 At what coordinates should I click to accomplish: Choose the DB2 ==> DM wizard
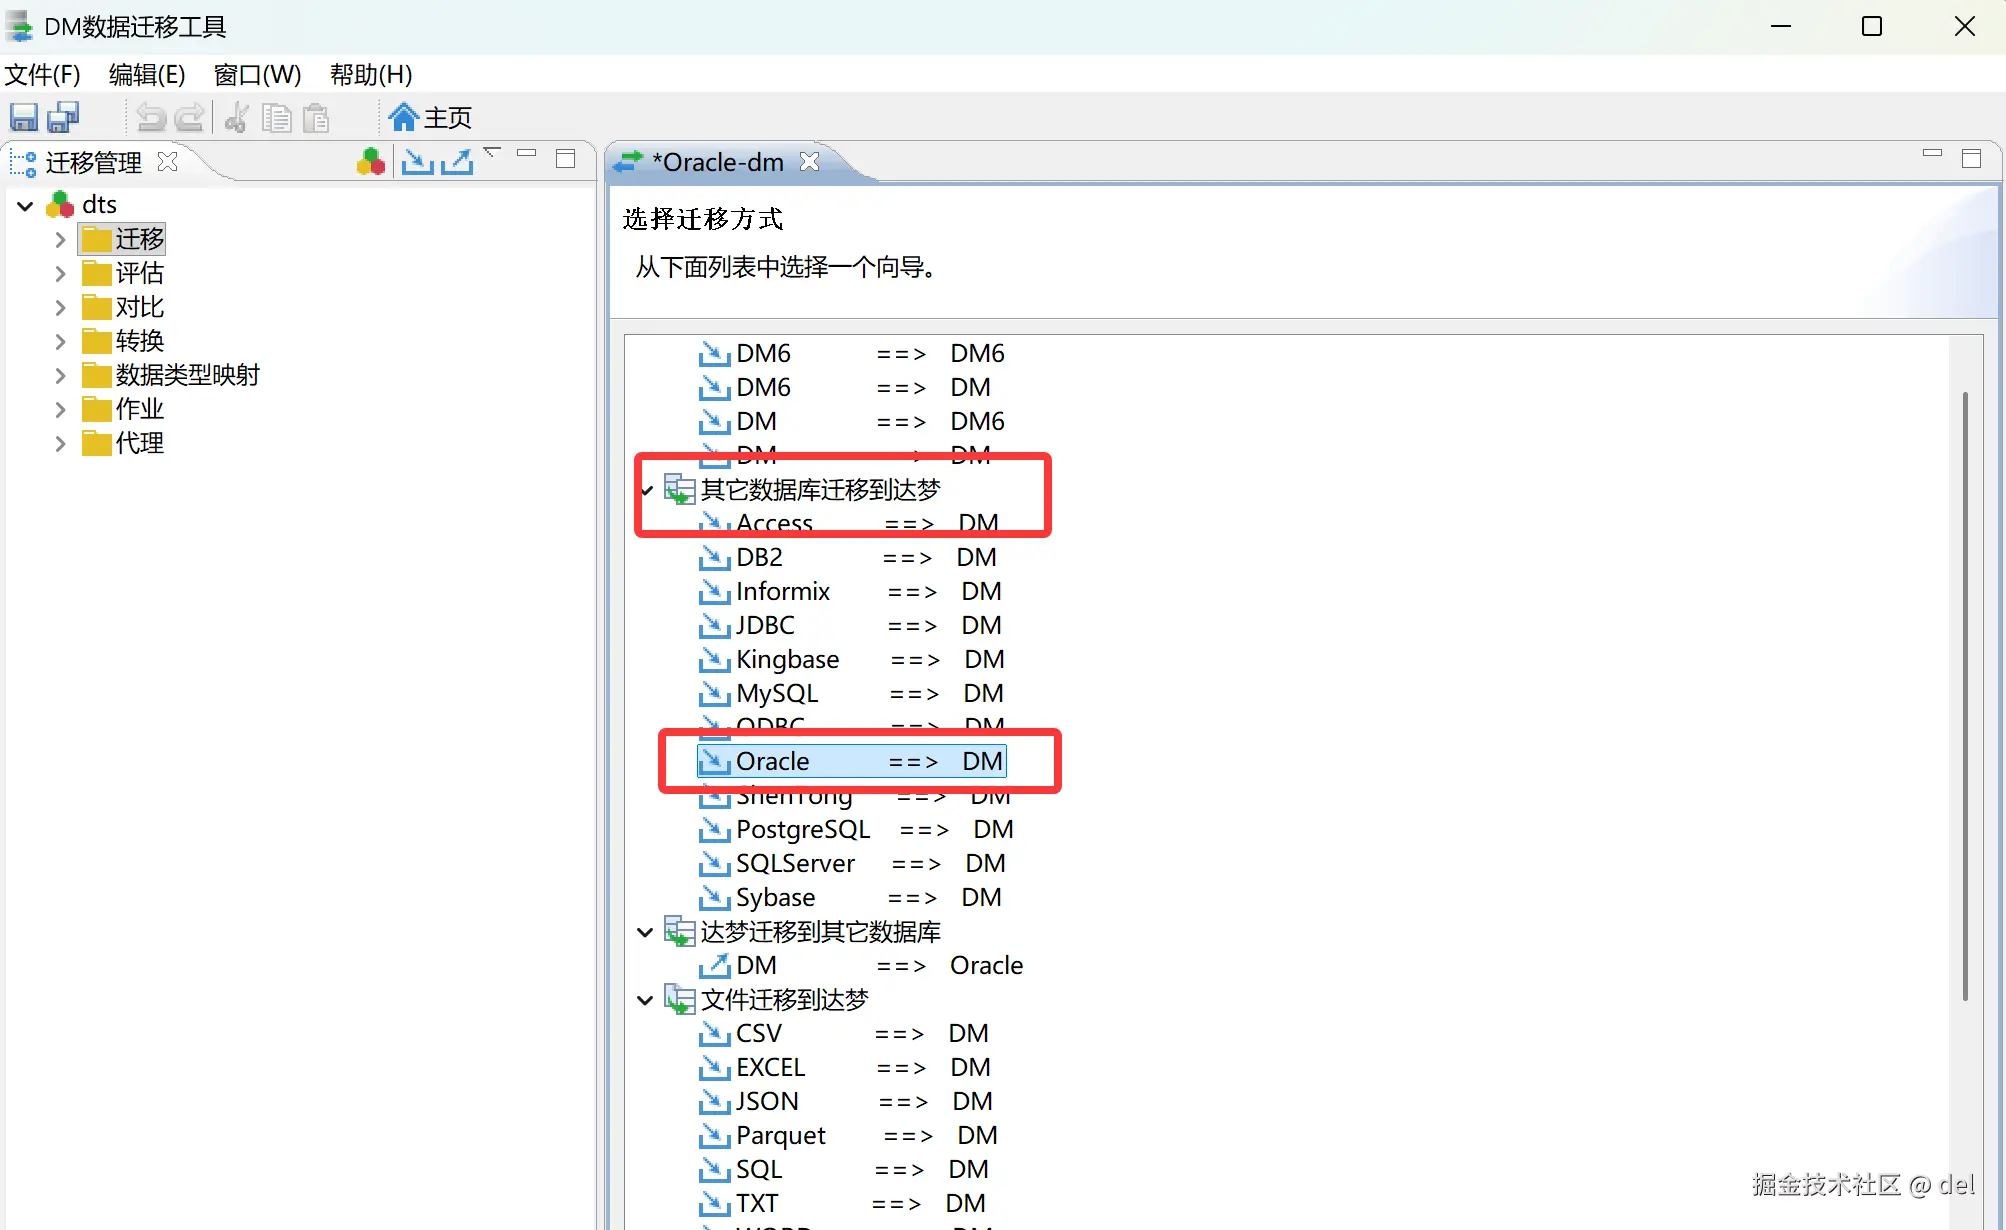848,557
